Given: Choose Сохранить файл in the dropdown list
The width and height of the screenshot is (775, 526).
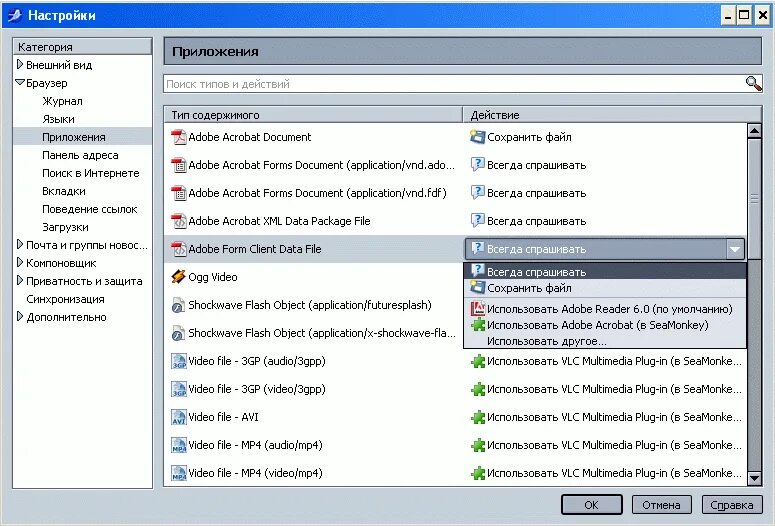Looking at the screenshot, I should pos(604,288).
